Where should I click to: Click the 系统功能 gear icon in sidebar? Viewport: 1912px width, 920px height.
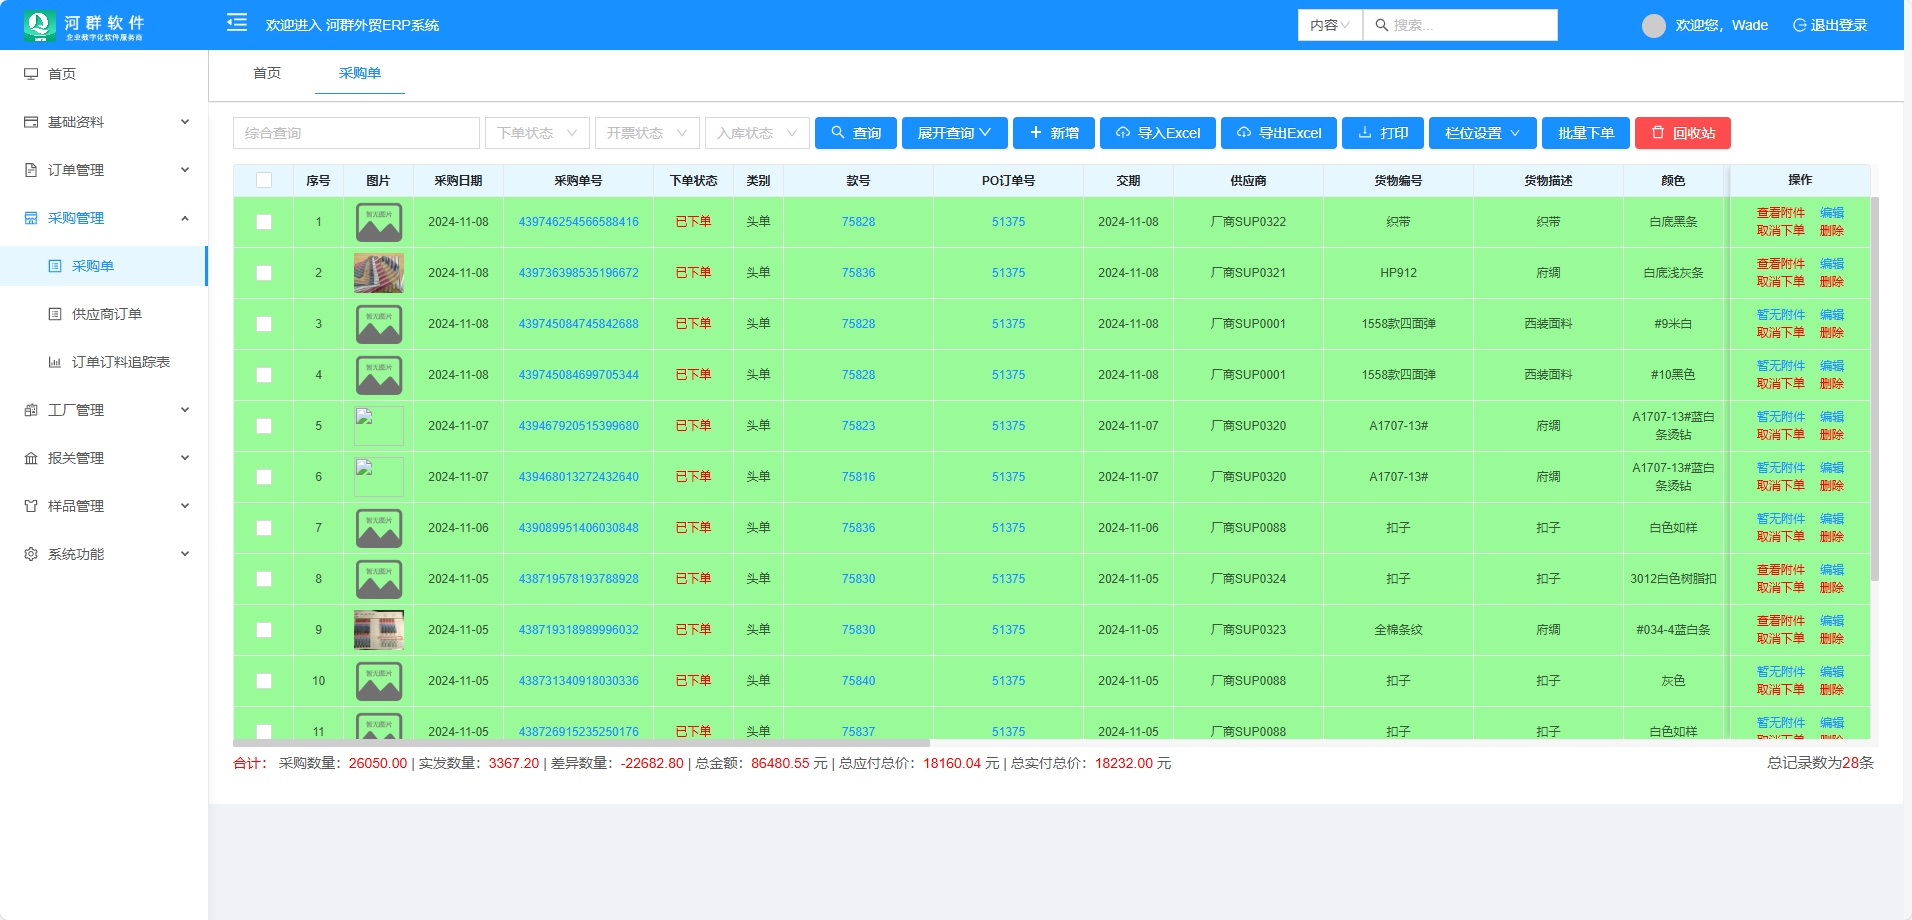point(31,554)
